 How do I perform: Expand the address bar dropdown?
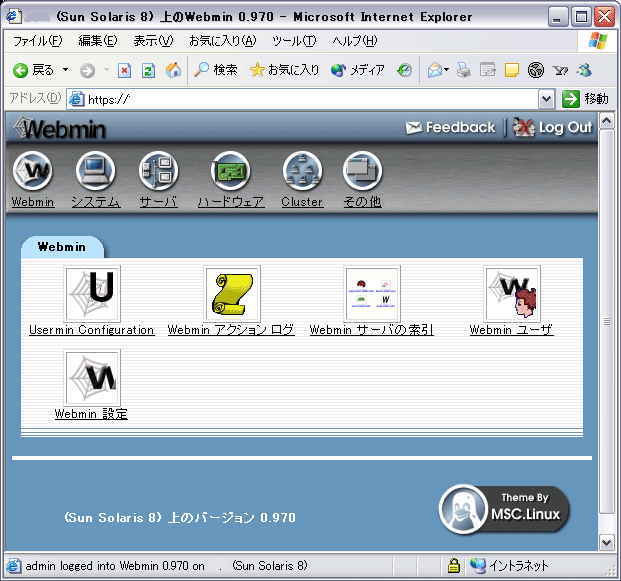click(x=546, y=99)
